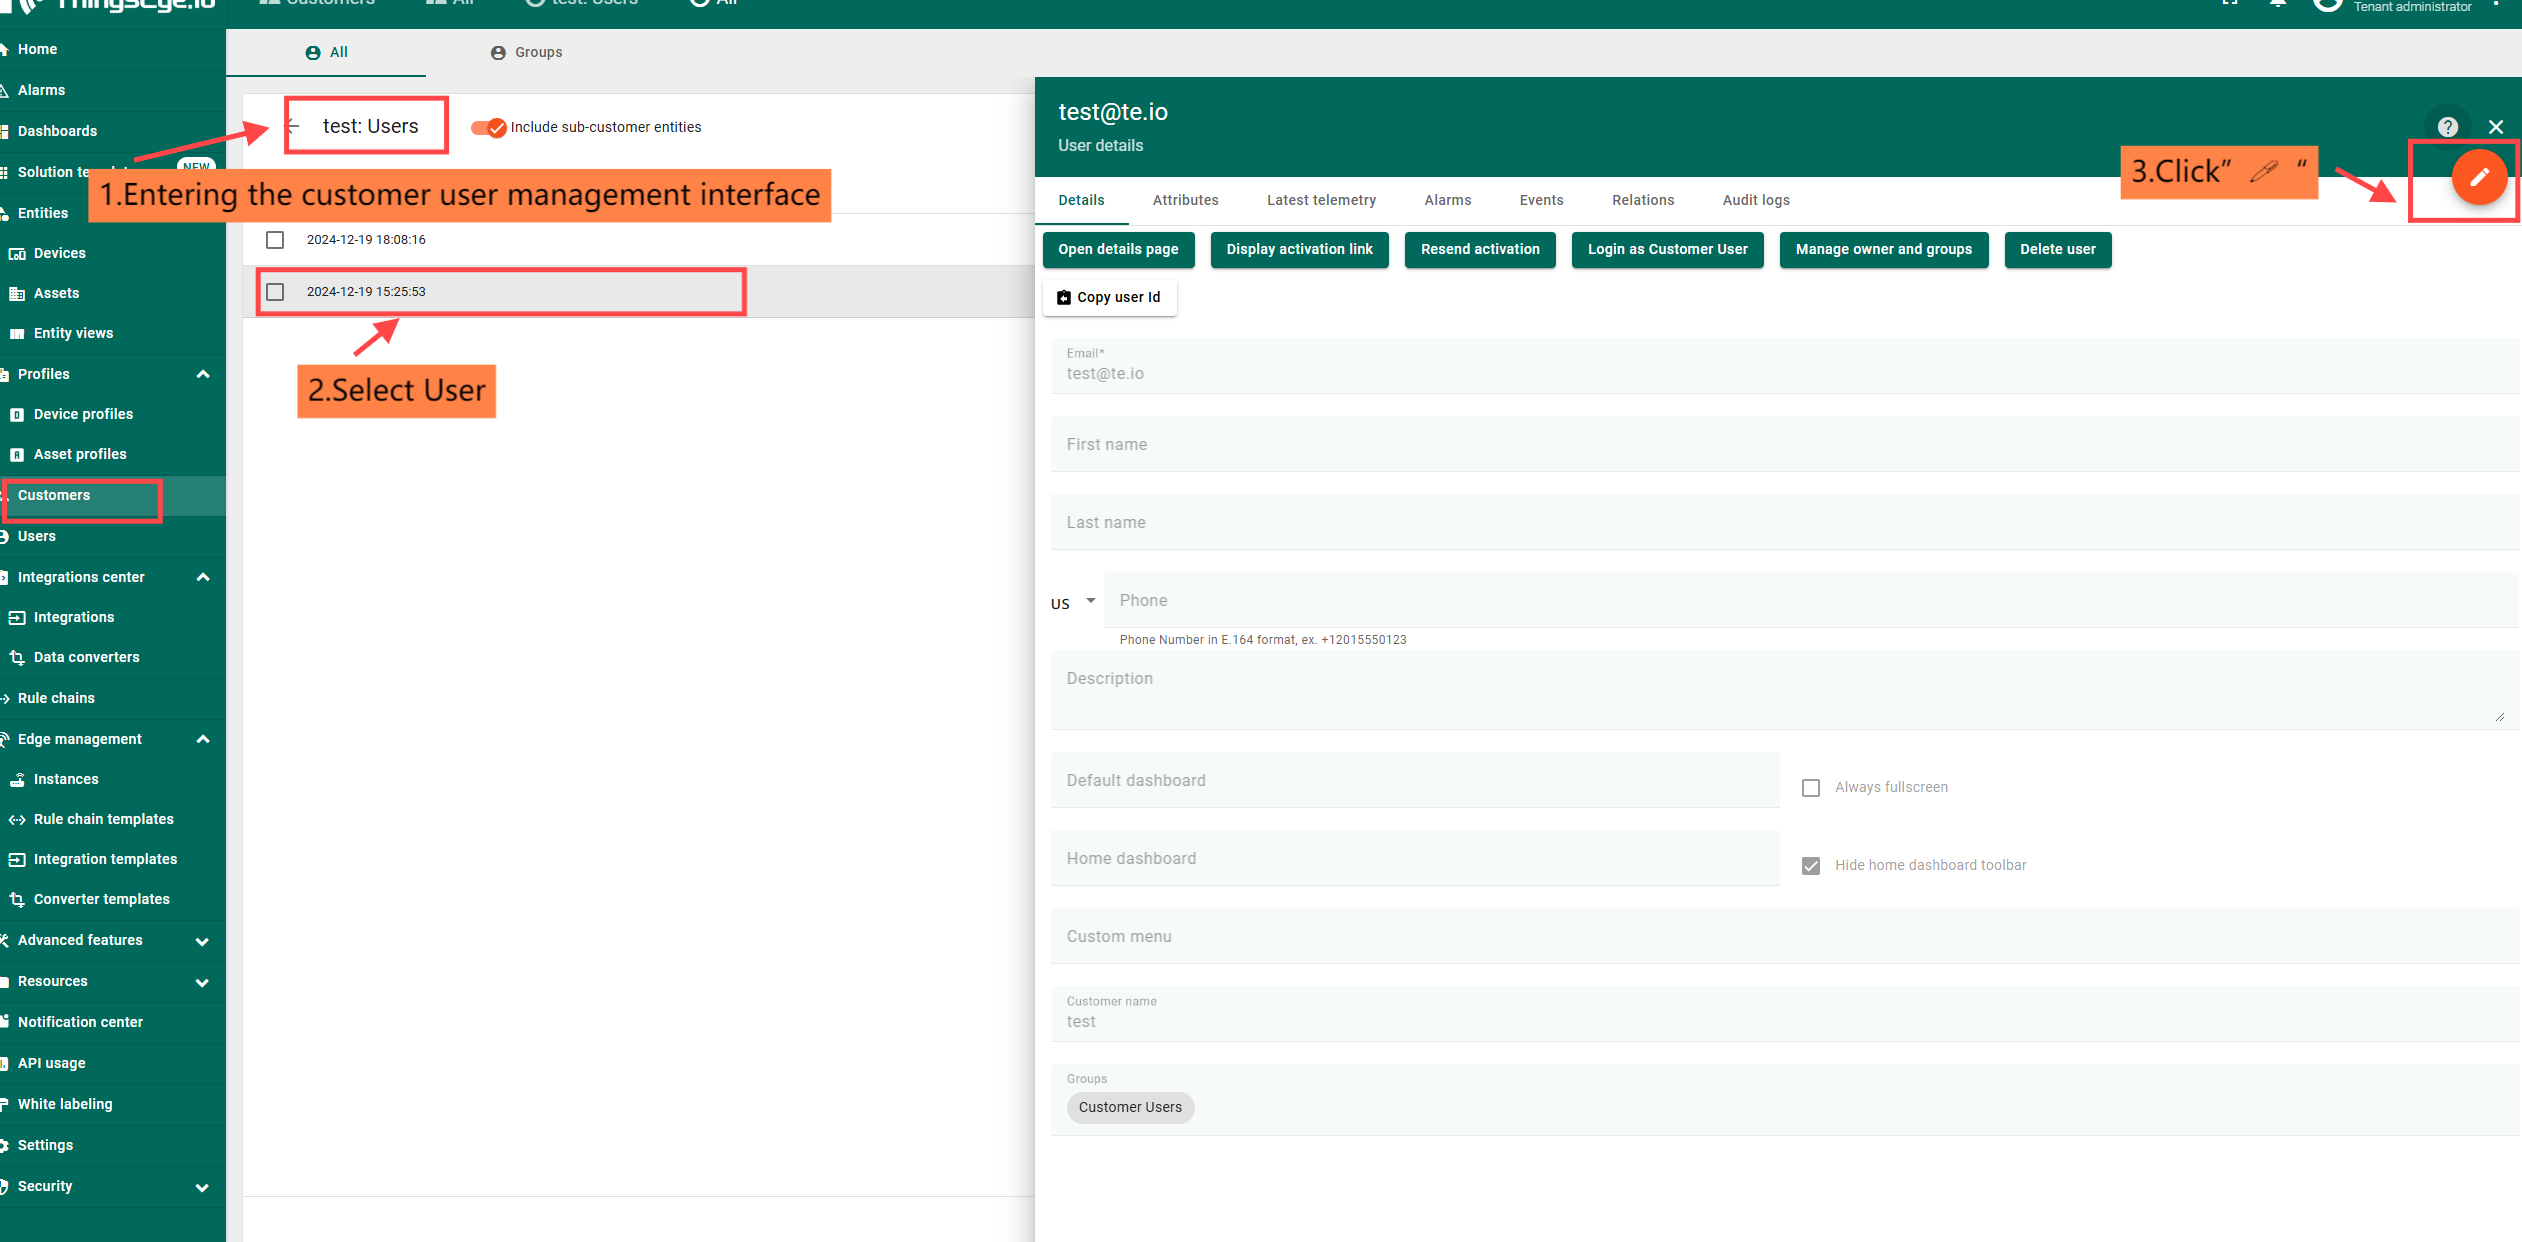
Task: Collapse the Profiles sidebar section
Action: click(x=203, y=374)
